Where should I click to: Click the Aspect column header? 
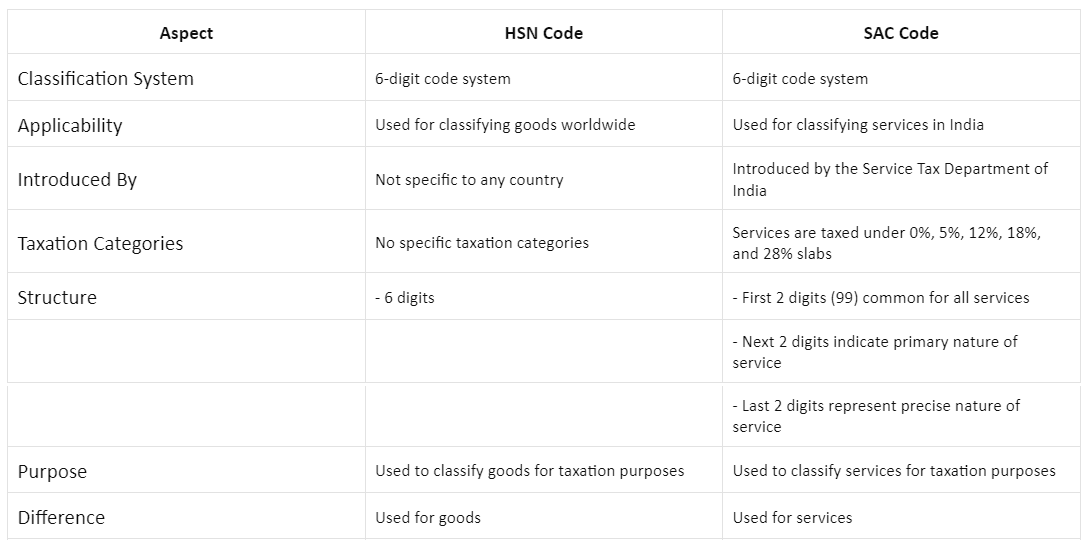(x=186, y=33)
